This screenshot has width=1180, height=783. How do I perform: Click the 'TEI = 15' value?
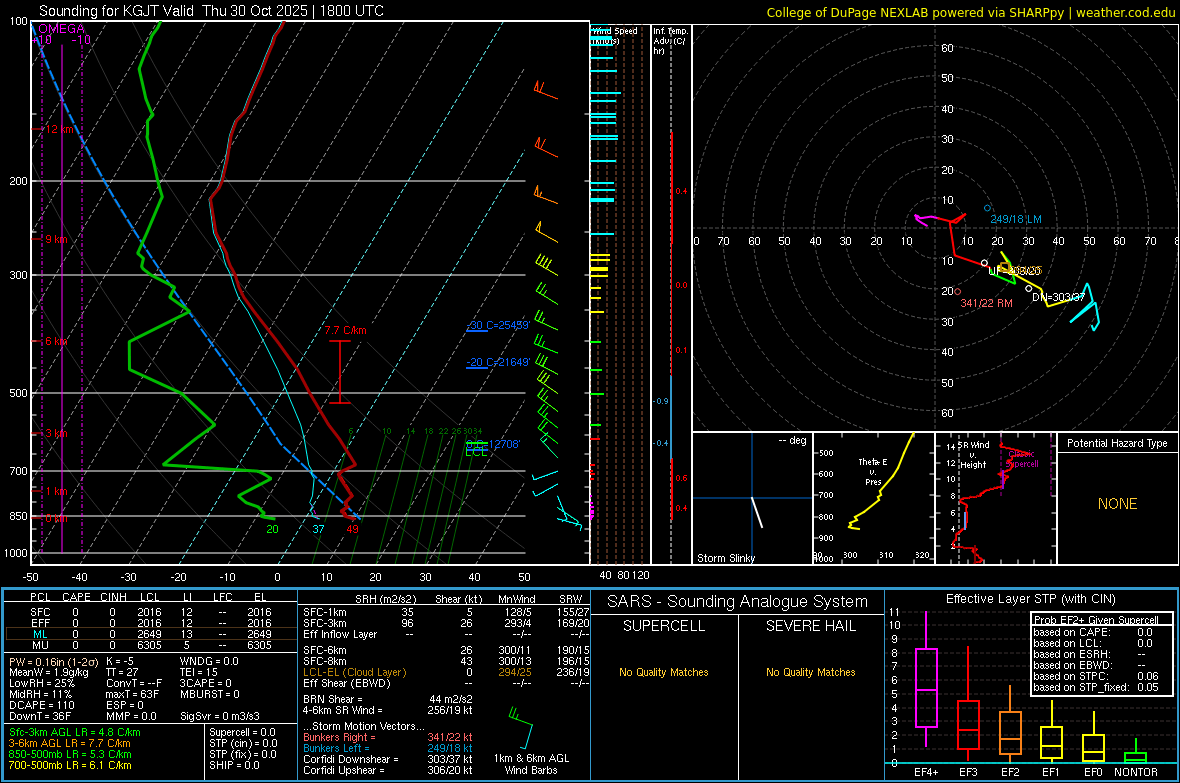point(199,672)
